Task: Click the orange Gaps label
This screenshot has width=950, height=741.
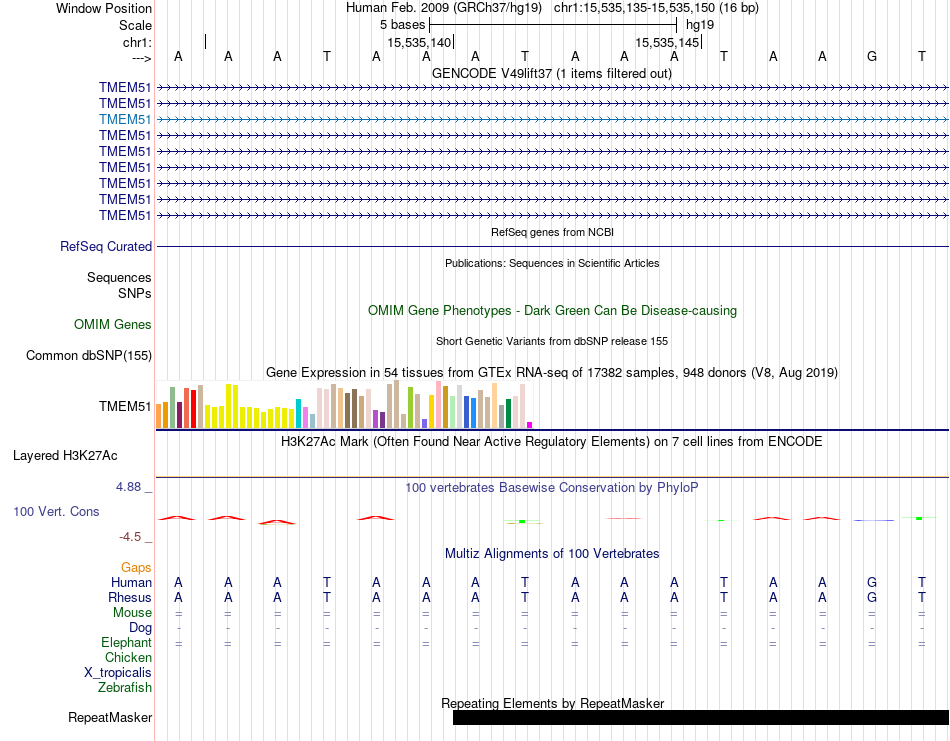Action: [136, 568]
